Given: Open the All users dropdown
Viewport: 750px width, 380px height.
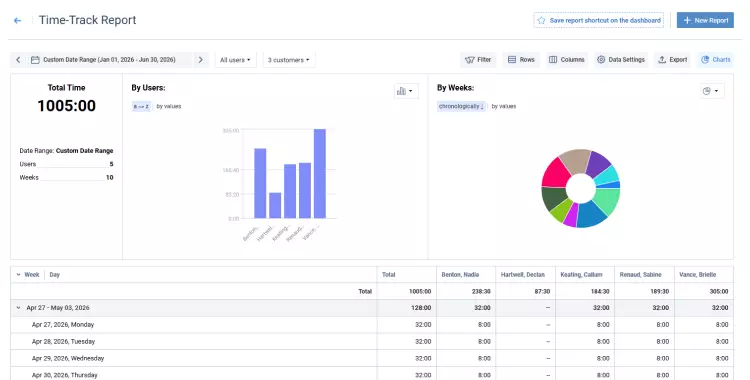Looking at the screenshot, I should (x=235, y=60).
